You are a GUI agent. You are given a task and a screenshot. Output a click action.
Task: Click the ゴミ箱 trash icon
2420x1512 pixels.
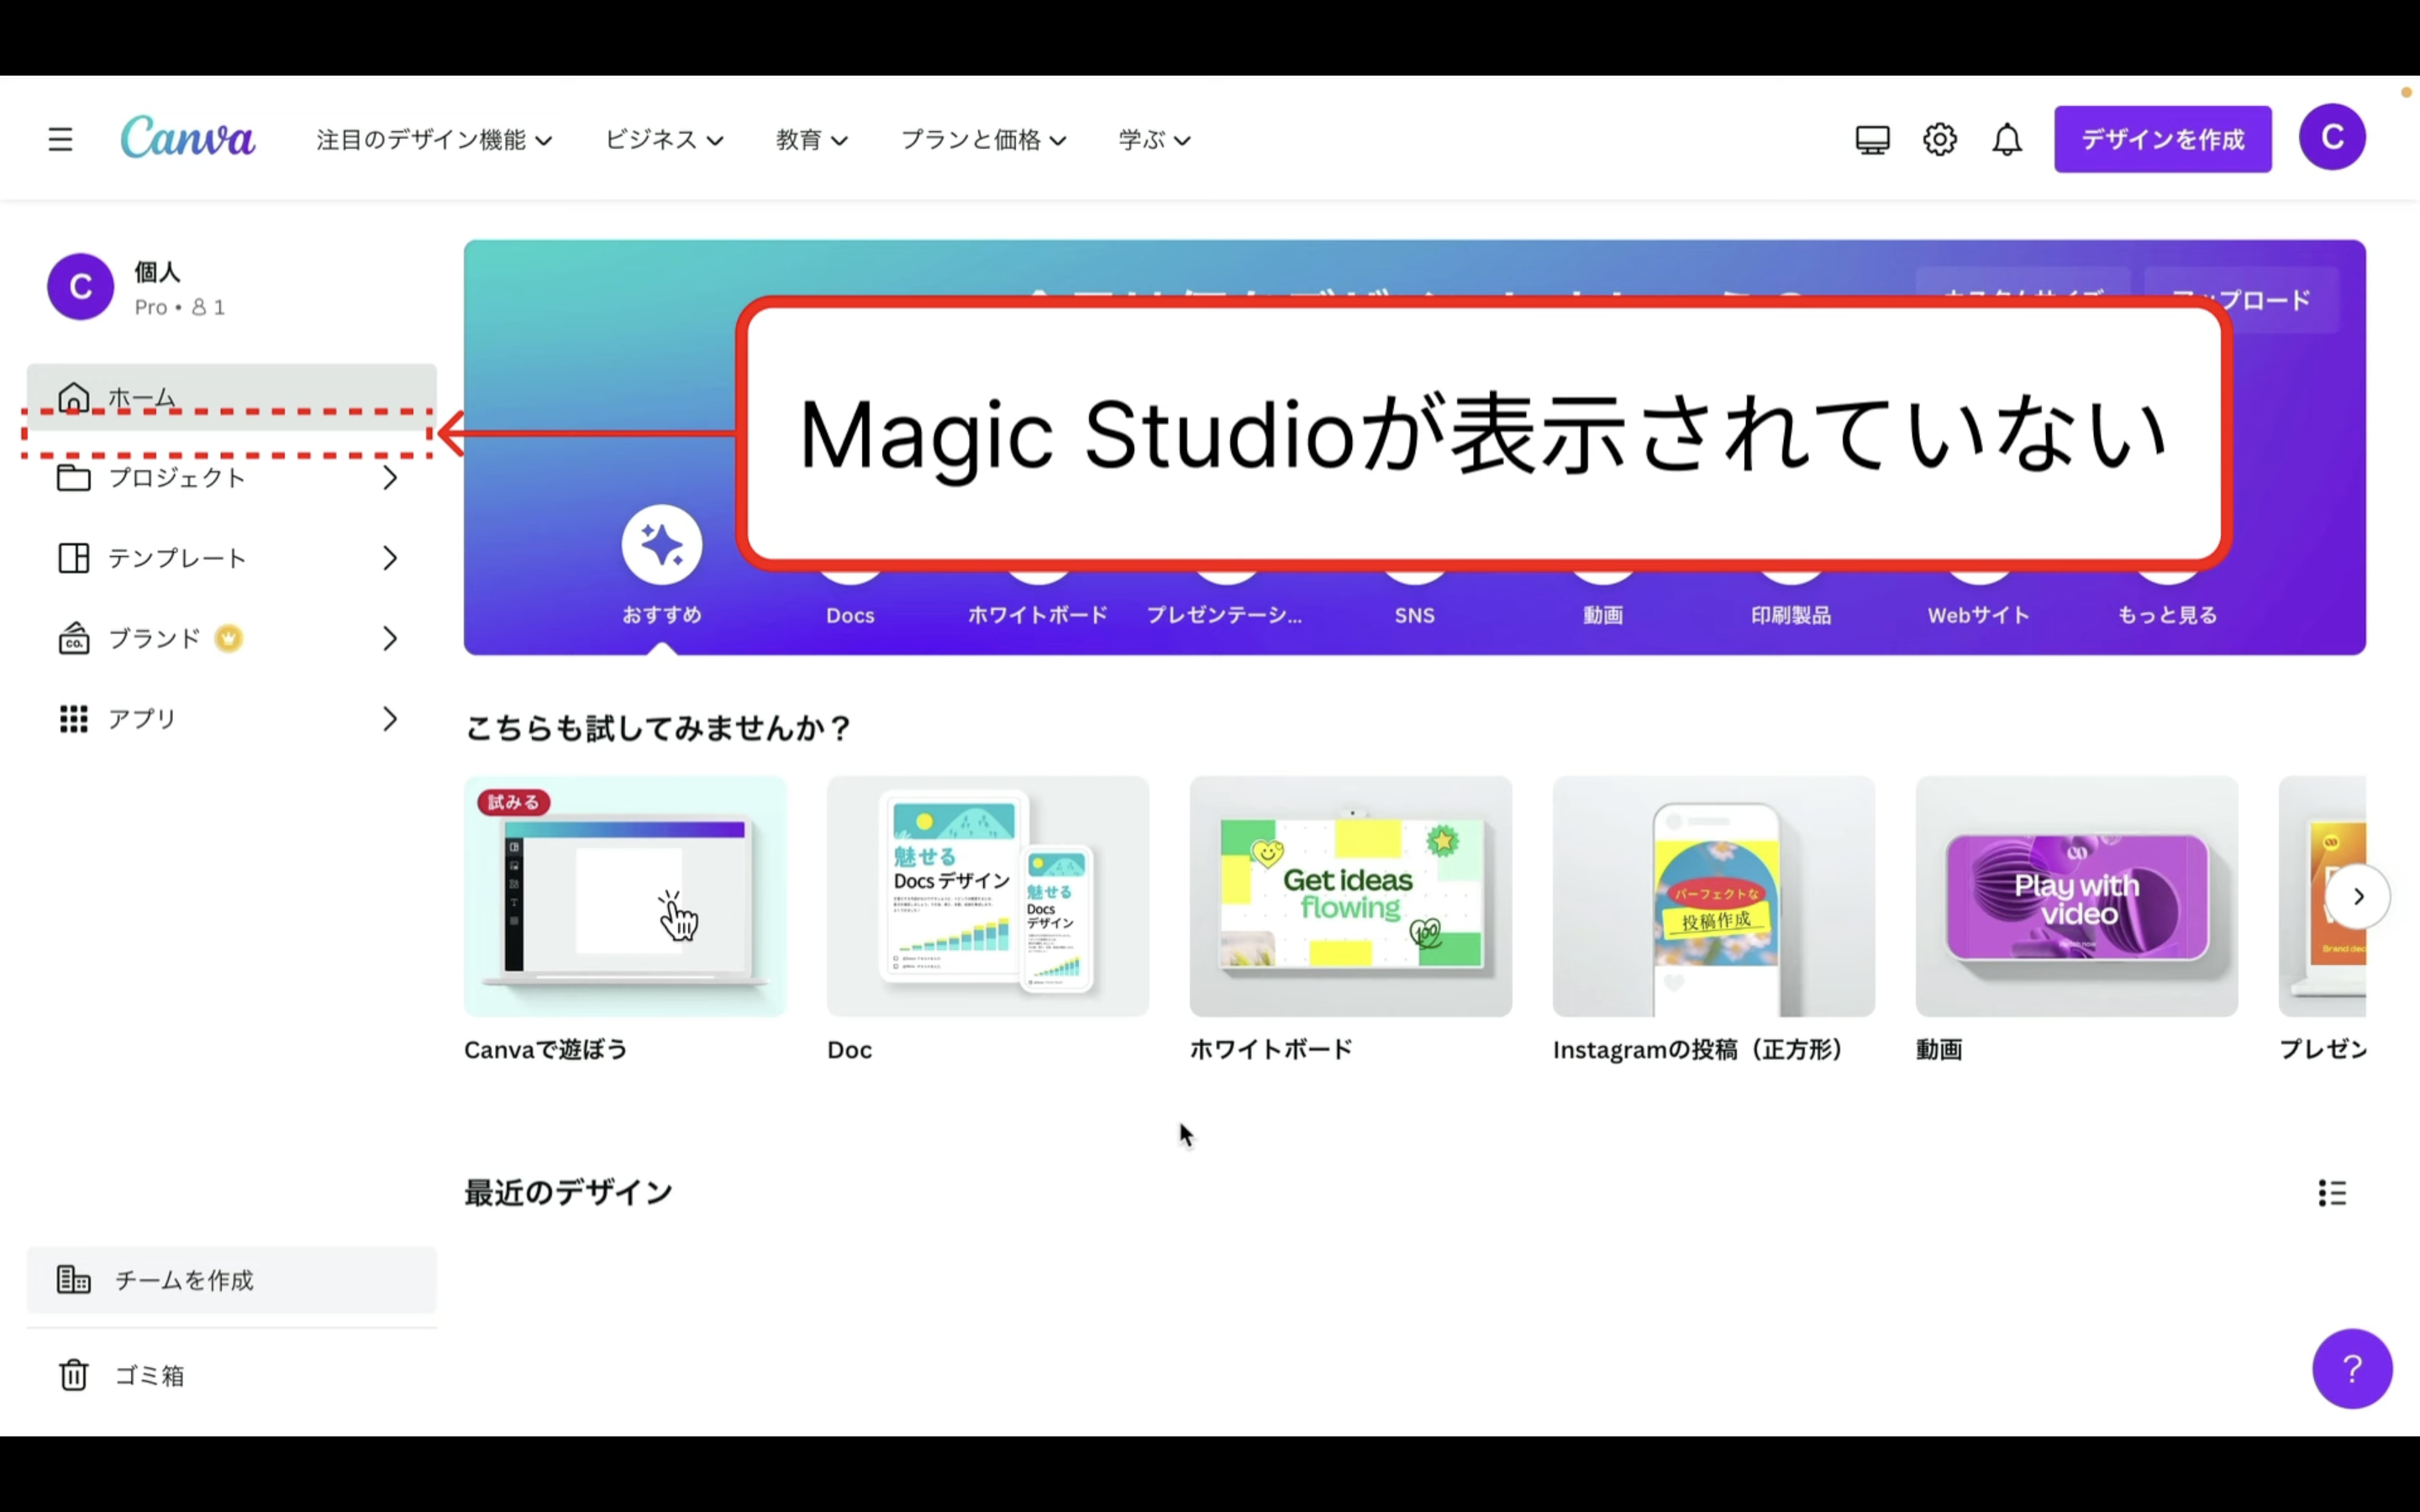73,1375
